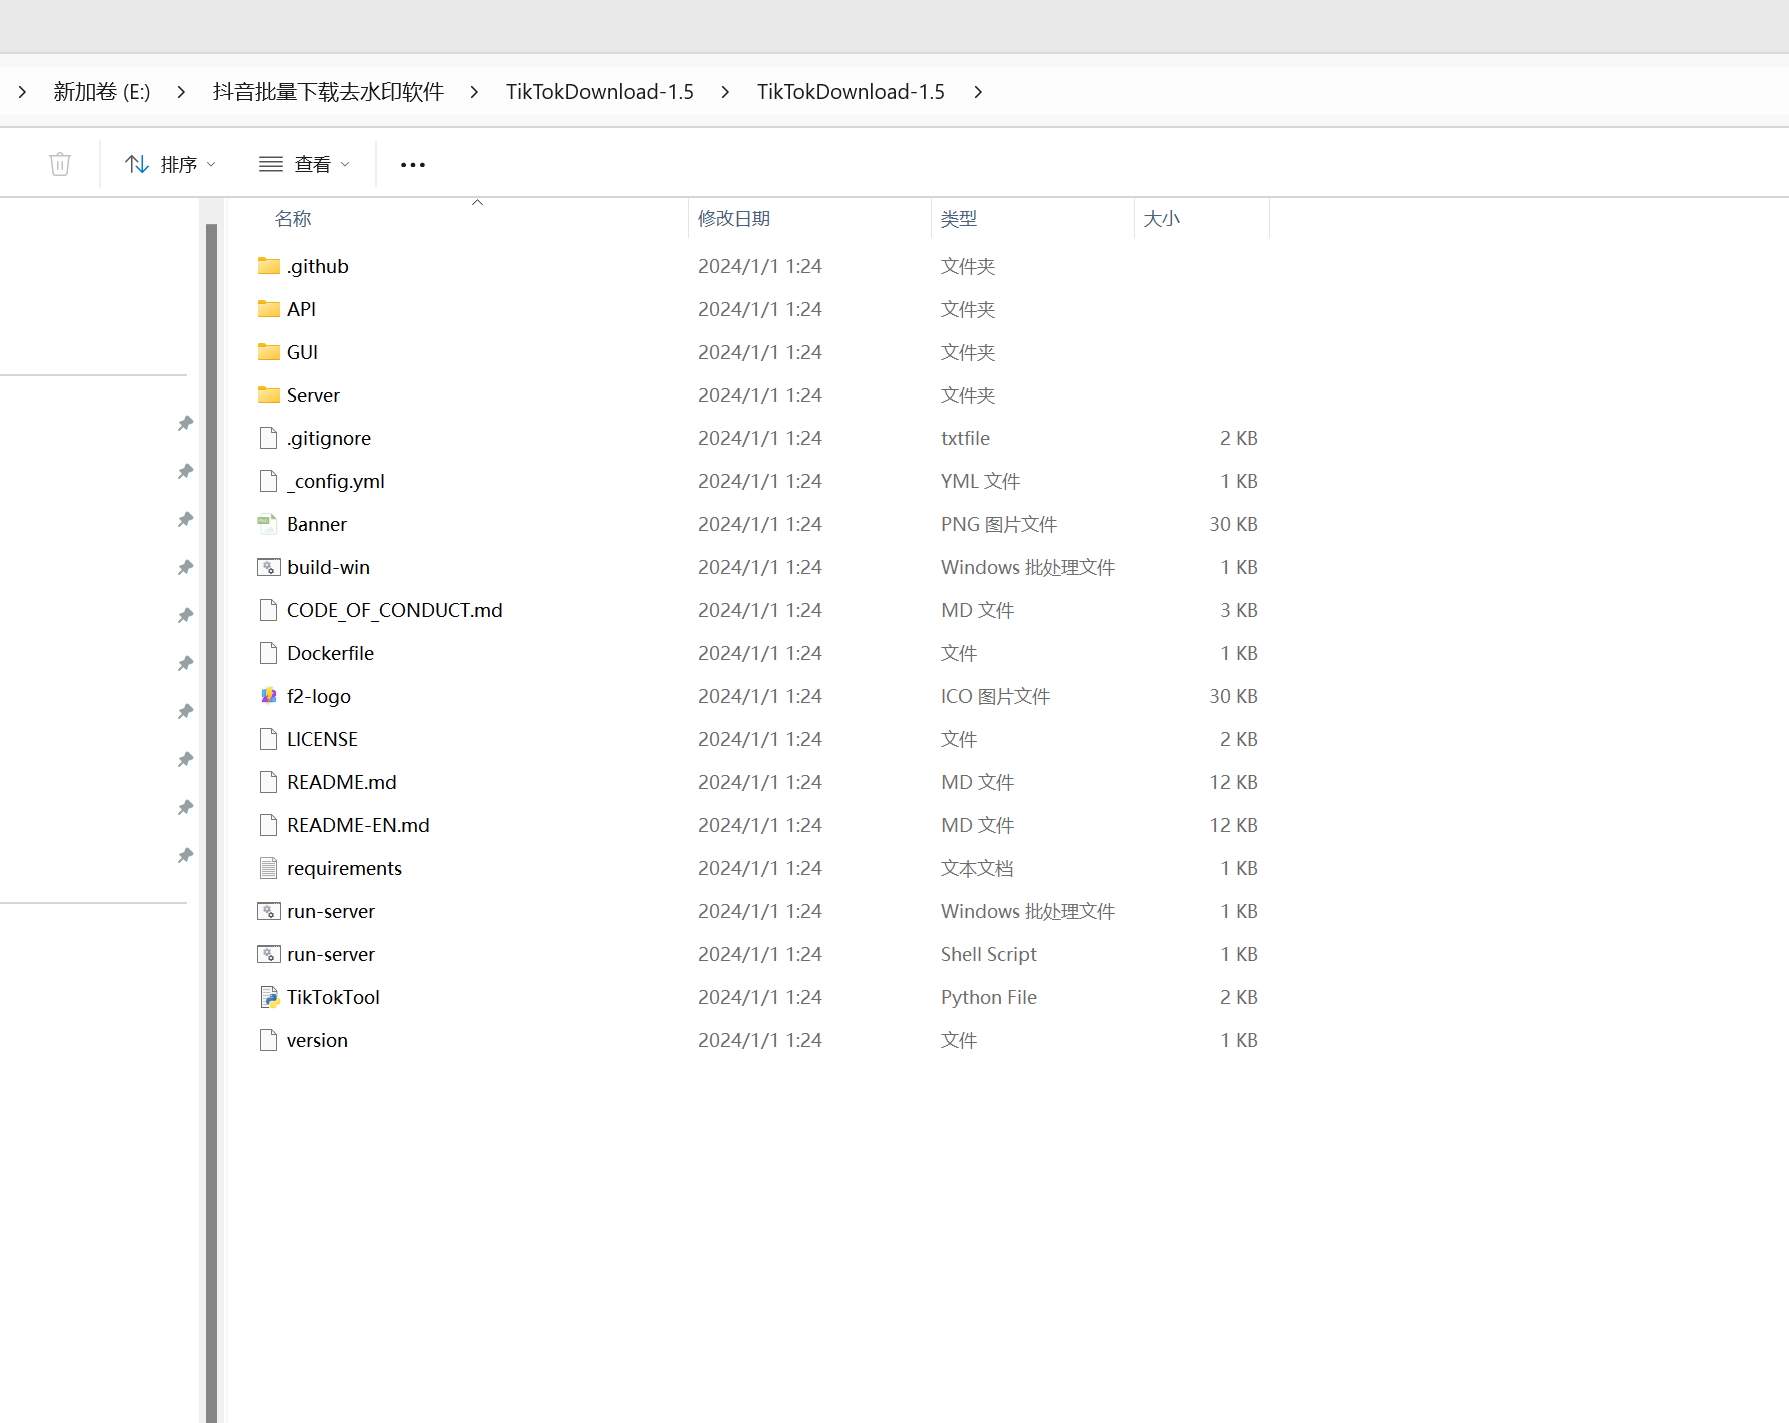Open the View (查看) dropdown

(x=305, y=164)
